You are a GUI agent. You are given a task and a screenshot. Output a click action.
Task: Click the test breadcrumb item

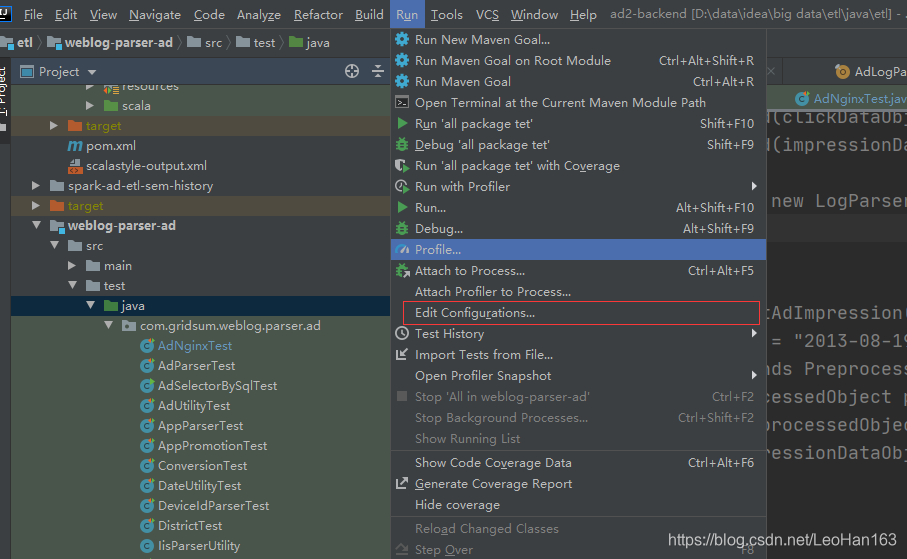click(x=264, y=42)
